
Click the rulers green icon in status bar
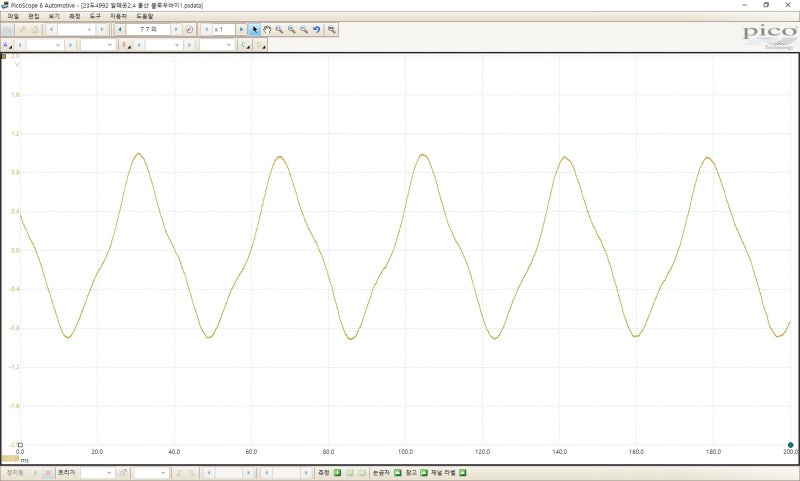click(x=398, y=472)
